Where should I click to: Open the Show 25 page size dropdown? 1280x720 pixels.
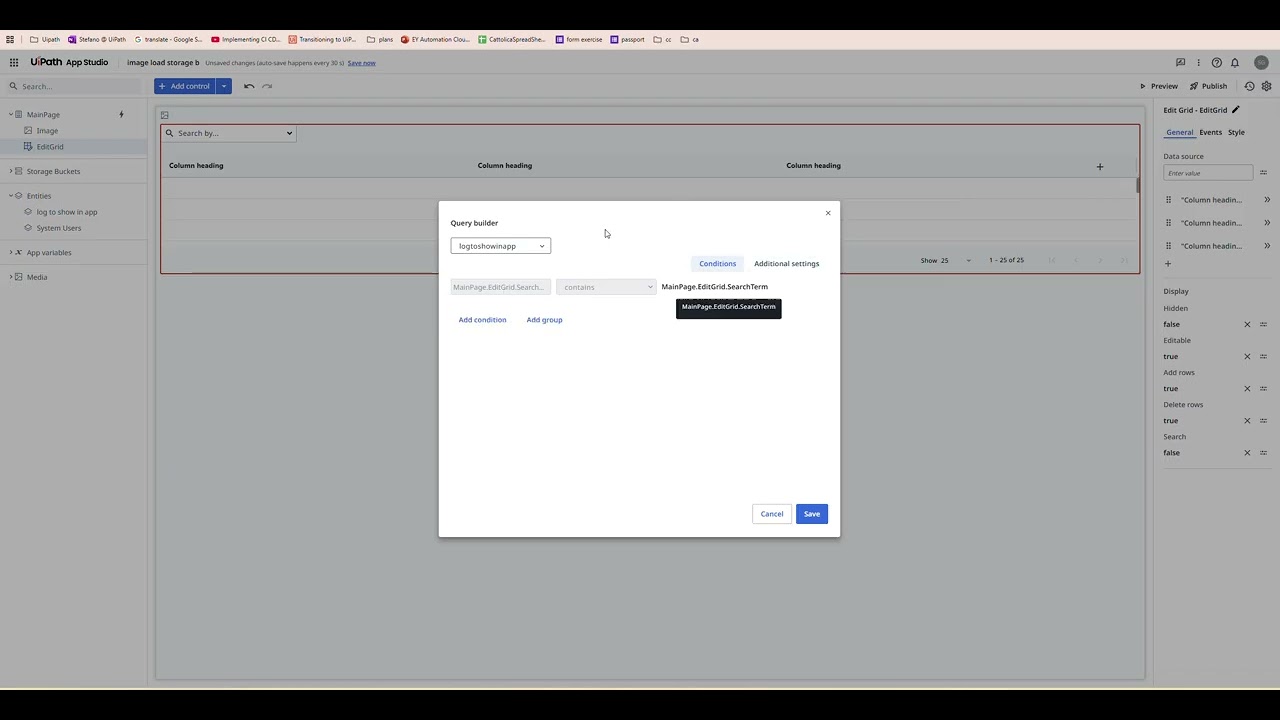click(946, 260)
